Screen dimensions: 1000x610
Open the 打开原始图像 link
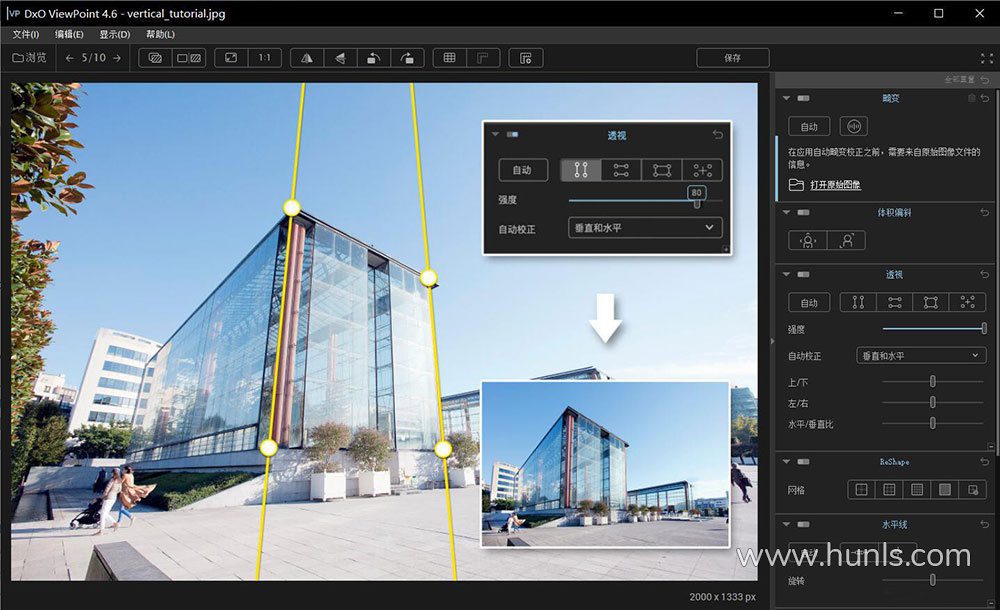[x=835, y=185]
